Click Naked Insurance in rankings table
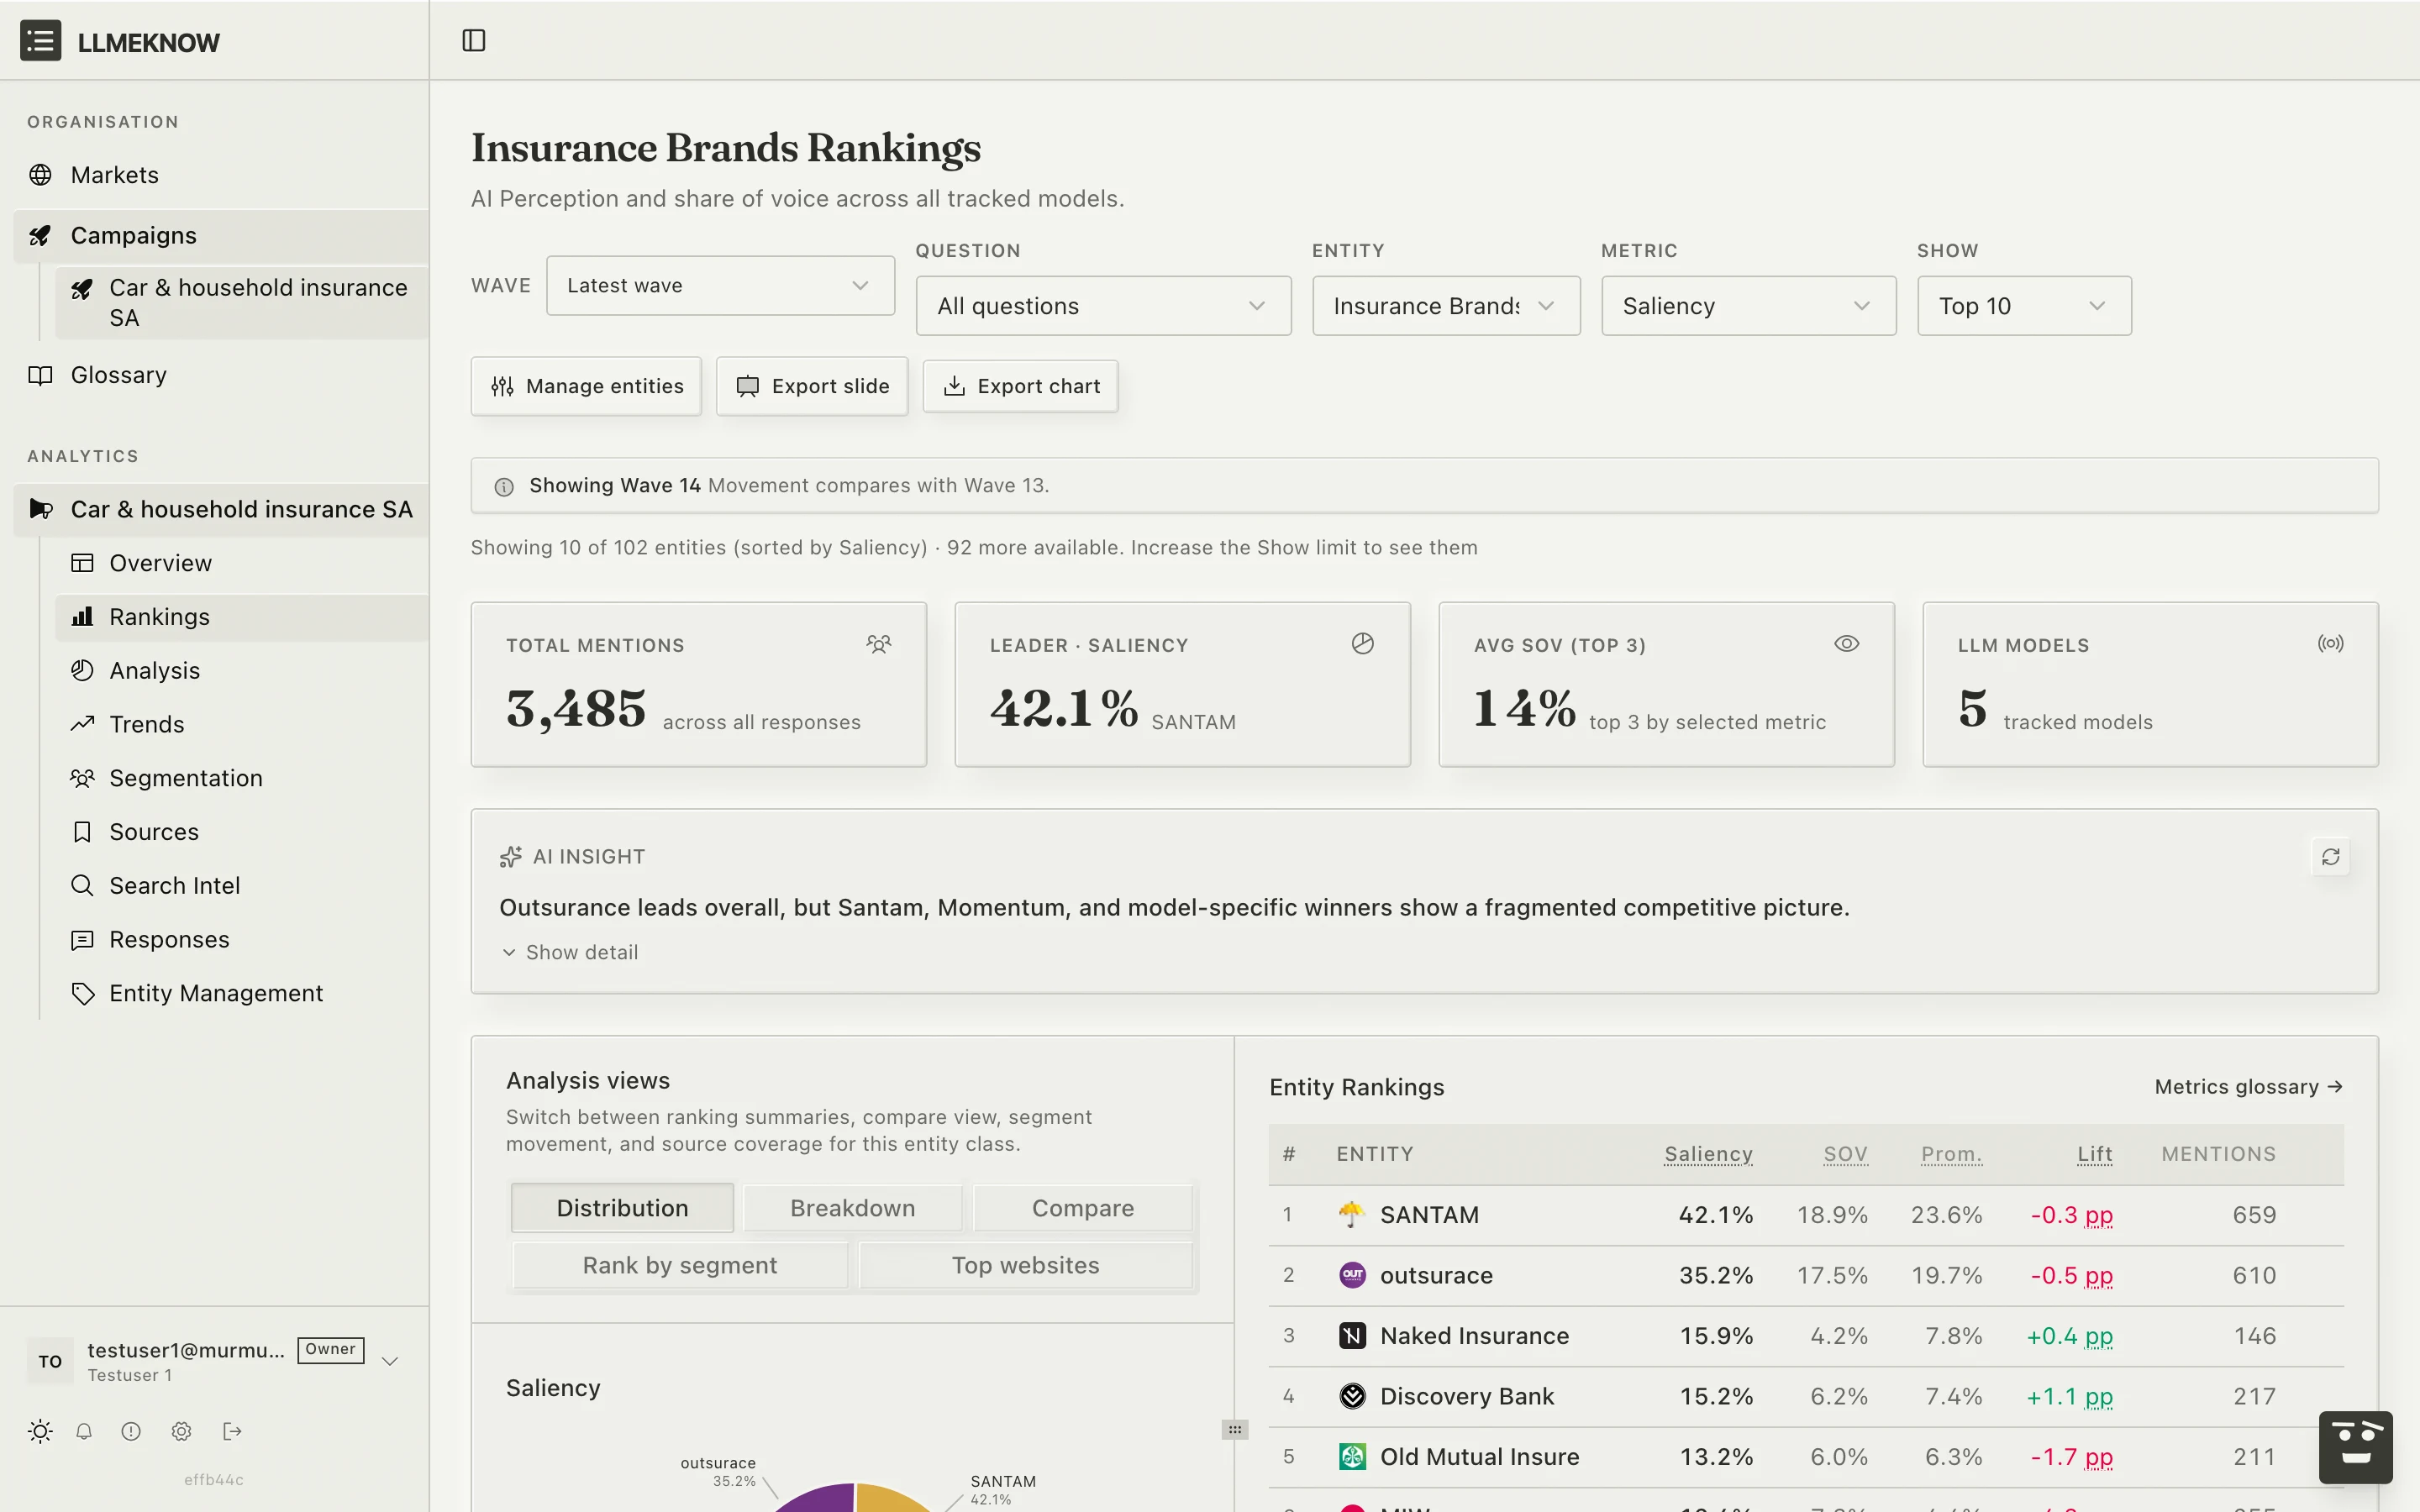Image resolution: width=2420 pixels, height=1512 pixels. (x=1474, y=1336)
